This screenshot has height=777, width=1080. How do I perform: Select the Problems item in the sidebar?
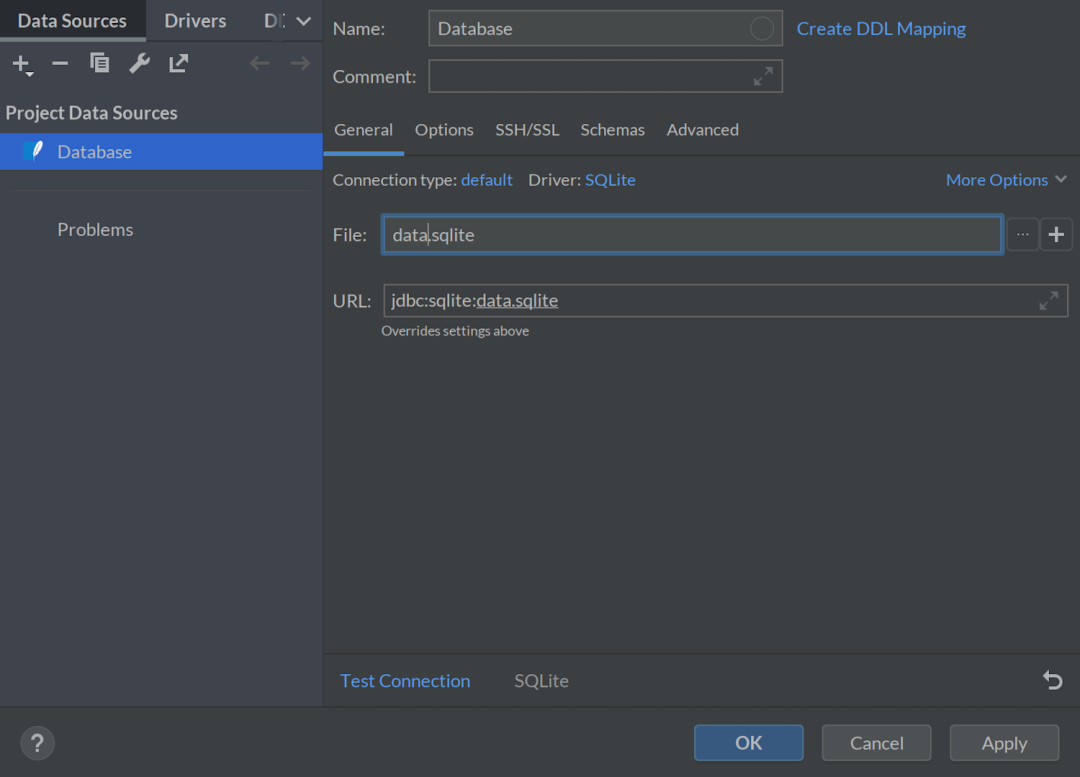coord(95,229)
